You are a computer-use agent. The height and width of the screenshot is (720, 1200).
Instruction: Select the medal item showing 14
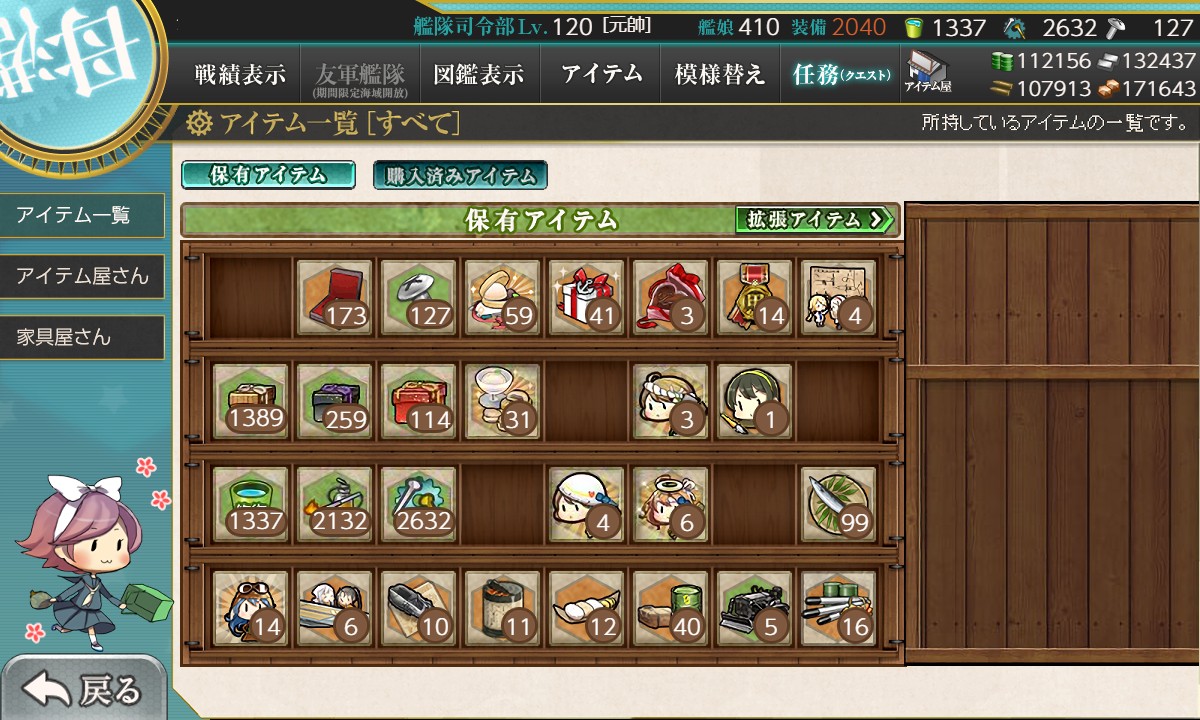pos(755,297)
